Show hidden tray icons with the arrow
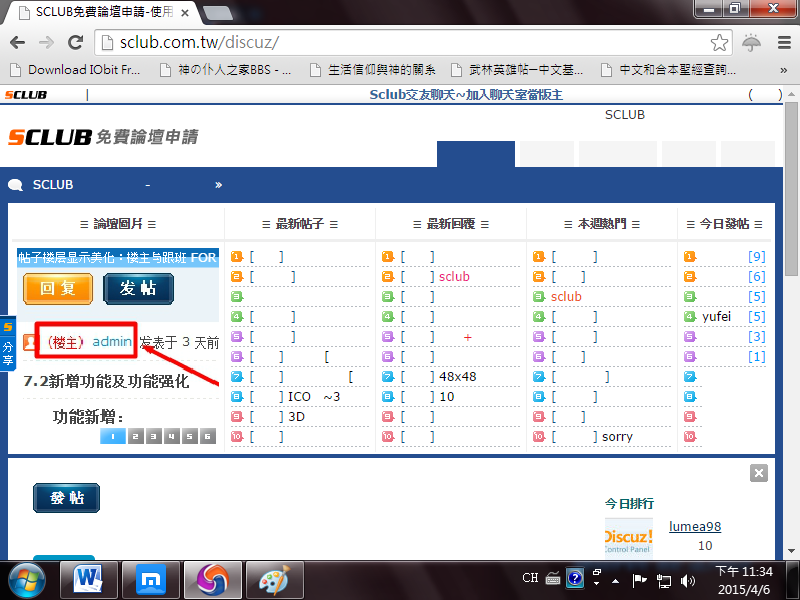 (x=616, y=581)
